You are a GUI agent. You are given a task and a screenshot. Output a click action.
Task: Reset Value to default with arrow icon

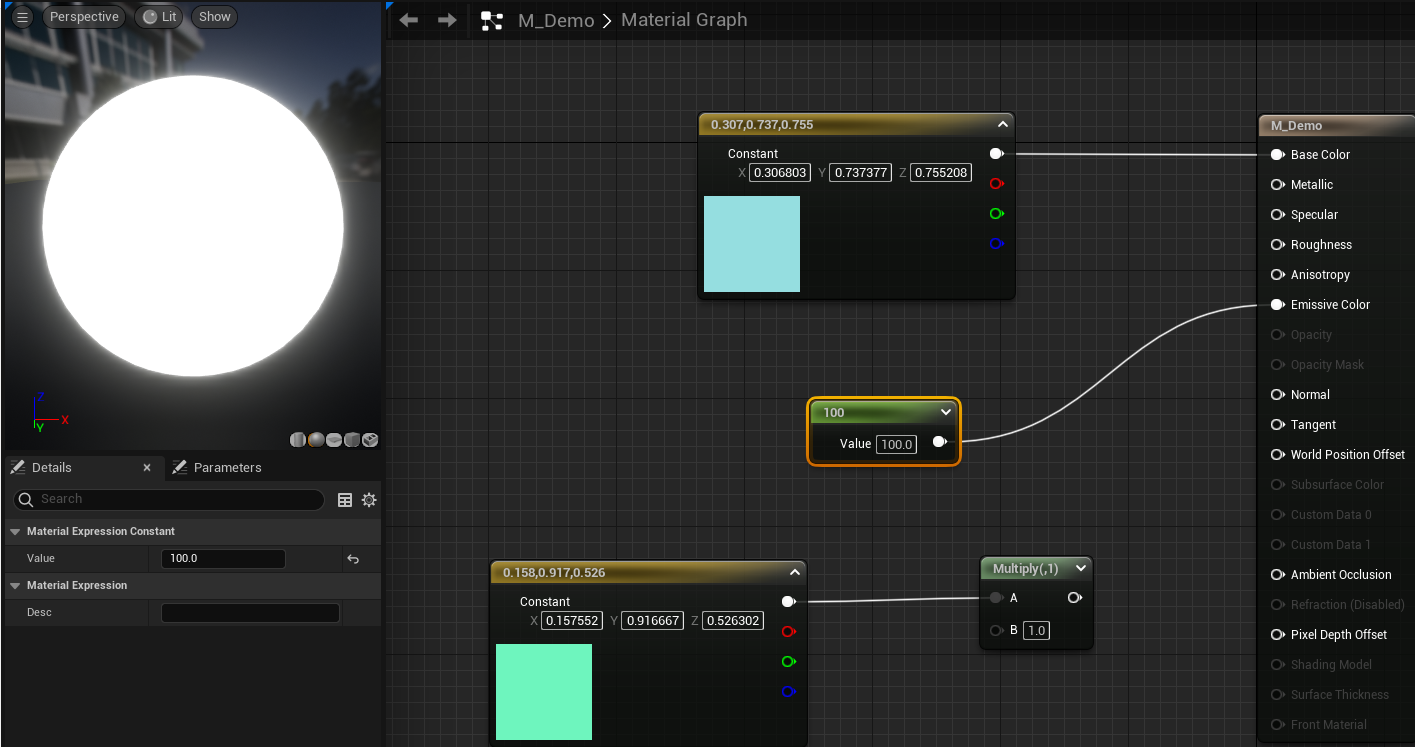(353, 559)
